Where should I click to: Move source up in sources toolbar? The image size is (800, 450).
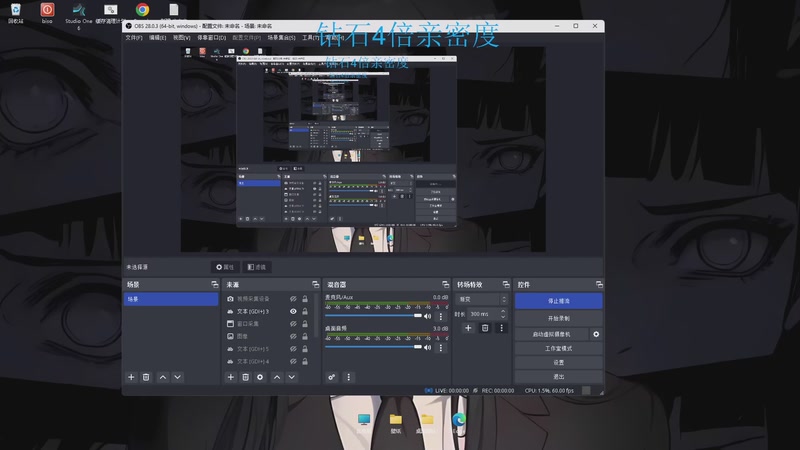click(277, 377)
